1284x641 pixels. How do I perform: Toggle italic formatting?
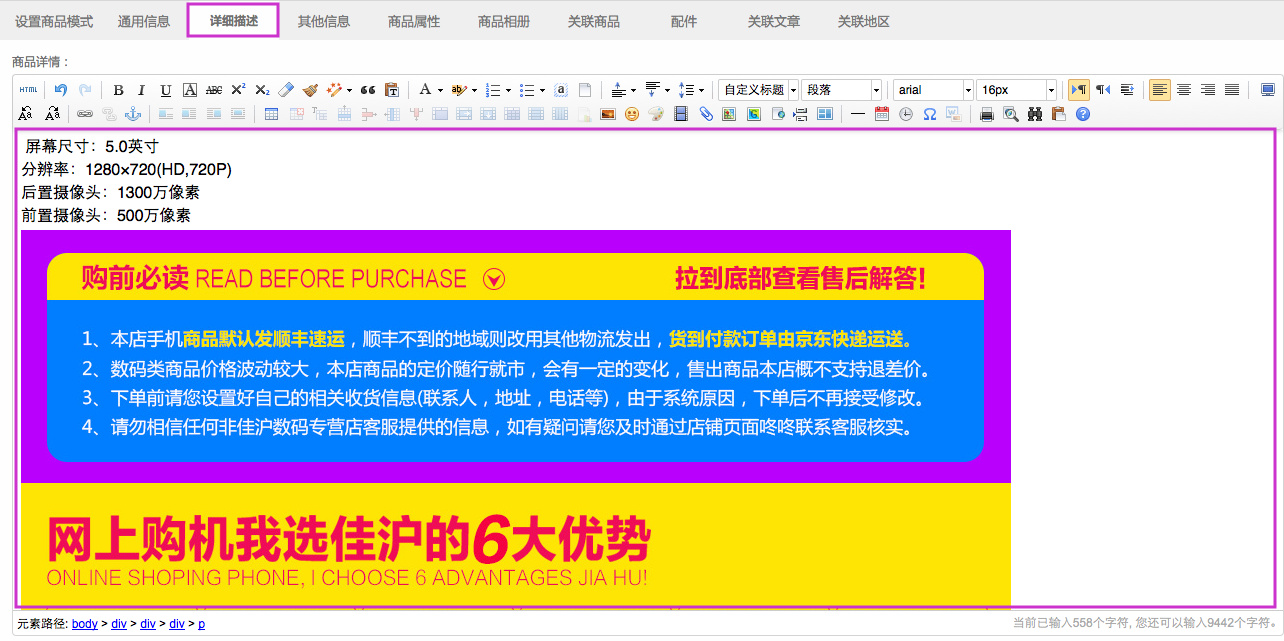click(x=142, y=90)
